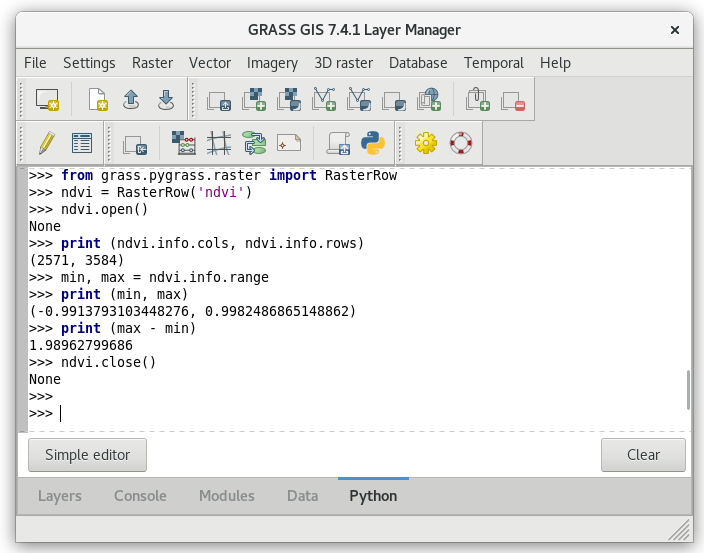Viewport: 704px width, 553px height.
Task: Click the min, max range output line
Action: pos(192,311)
